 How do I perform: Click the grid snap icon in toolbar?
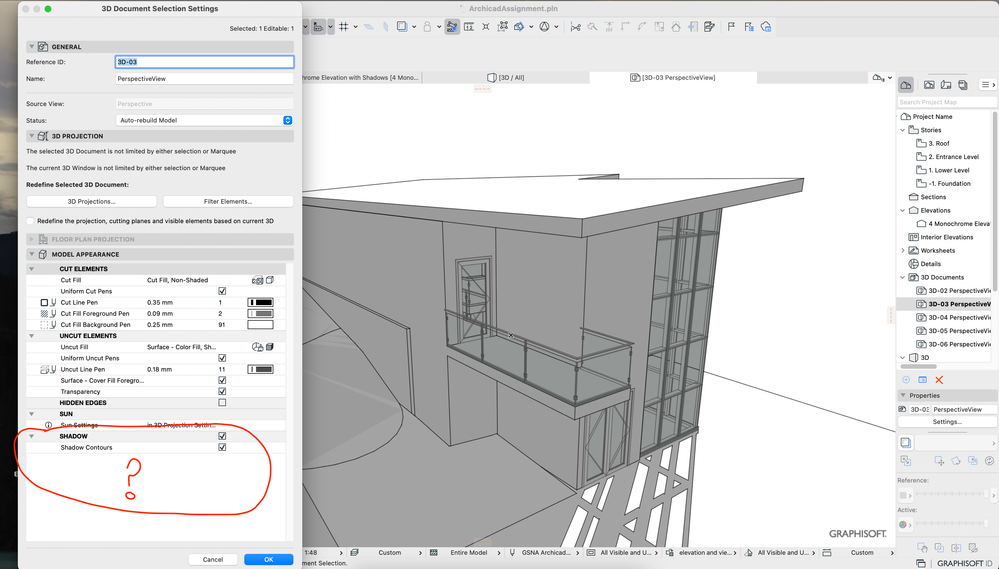[344, 27]
